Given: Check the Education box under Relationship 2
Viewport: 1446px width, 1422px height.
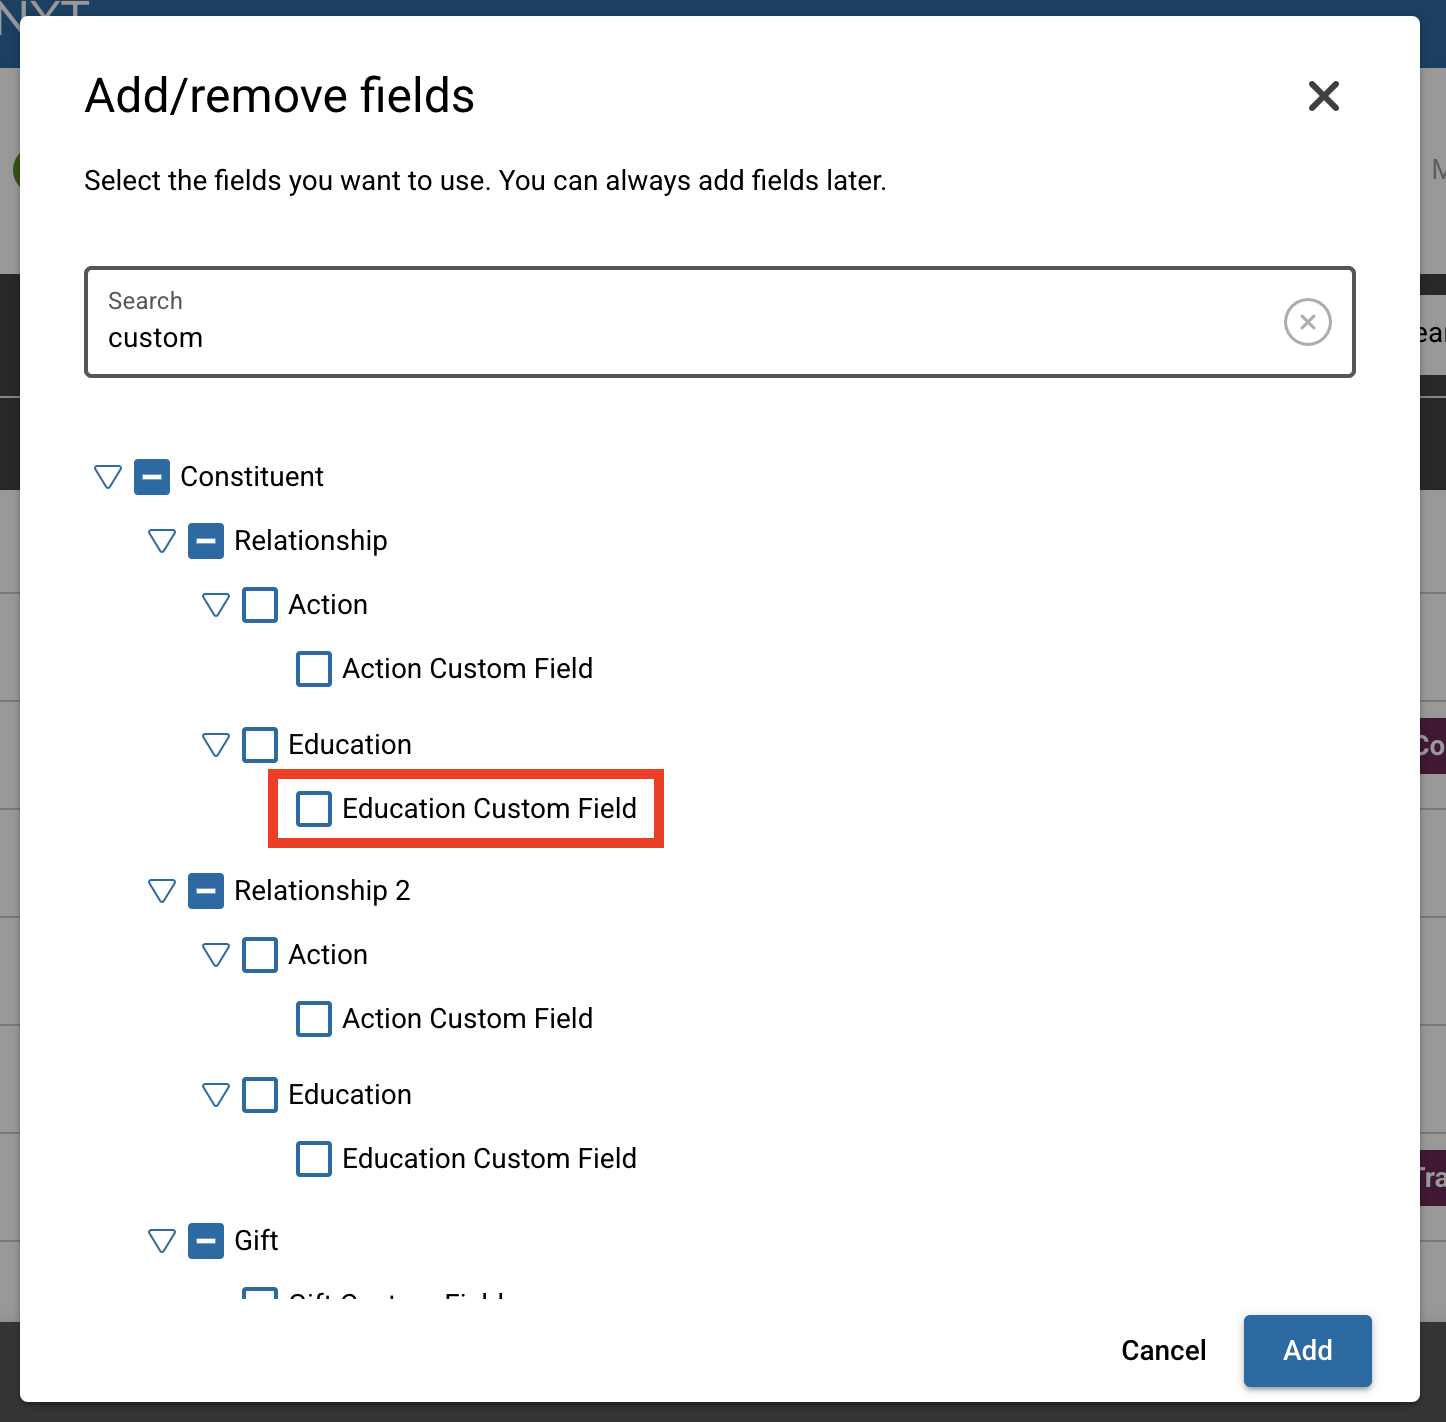Looking at the screenshot, I should tap(260, 1095).
